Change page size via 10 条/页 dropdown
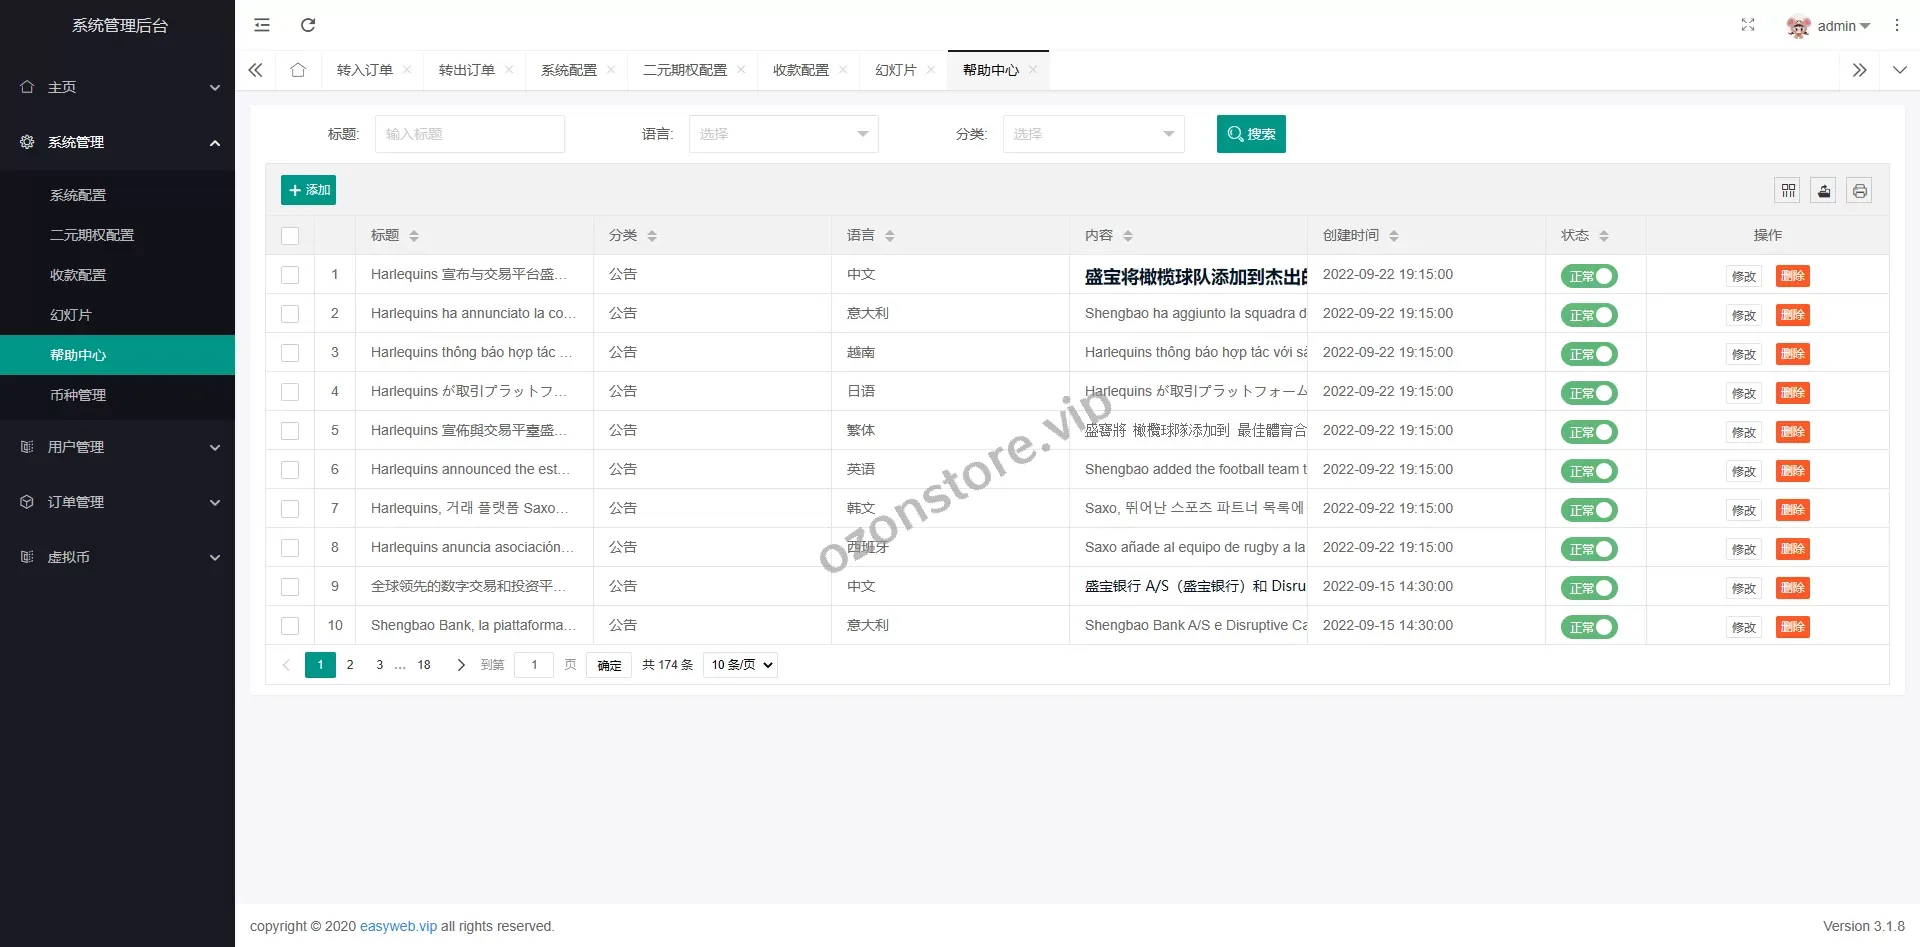Image resolution: width=1920 pixels, height=947 pixels. [740, 665]
